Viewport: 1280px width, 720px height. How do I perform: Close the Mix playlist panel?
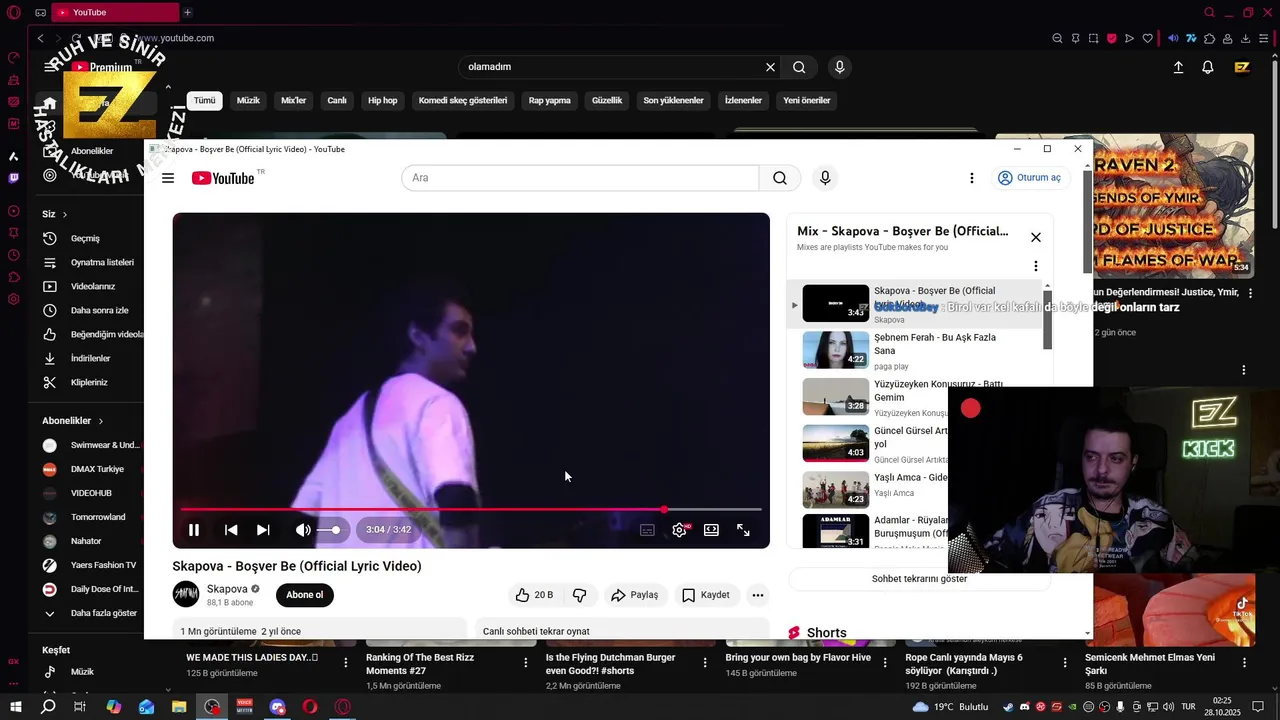1036,237
